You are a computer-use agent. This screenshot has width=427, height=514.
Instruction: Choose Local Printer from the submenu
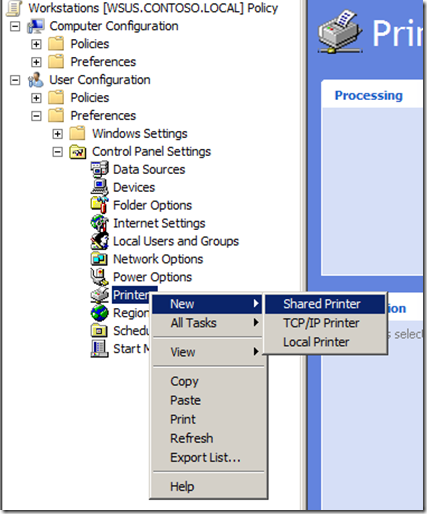325,342
